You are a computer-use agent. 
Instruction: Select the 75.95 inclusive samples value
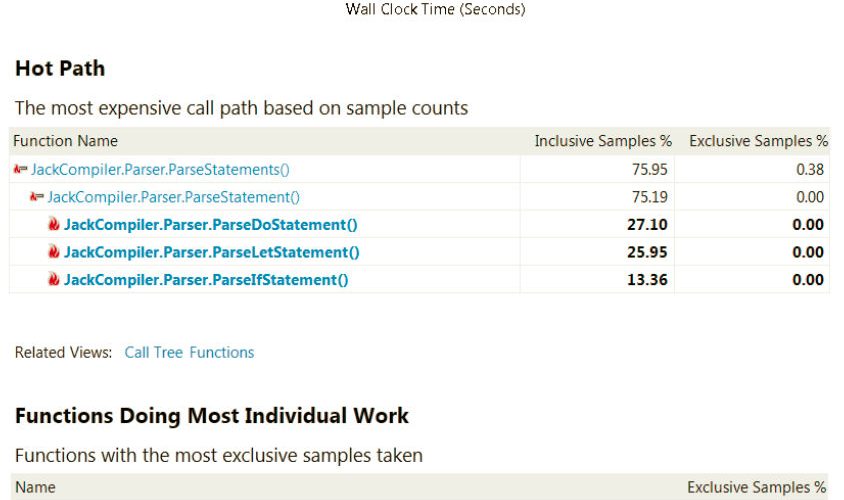650,170
